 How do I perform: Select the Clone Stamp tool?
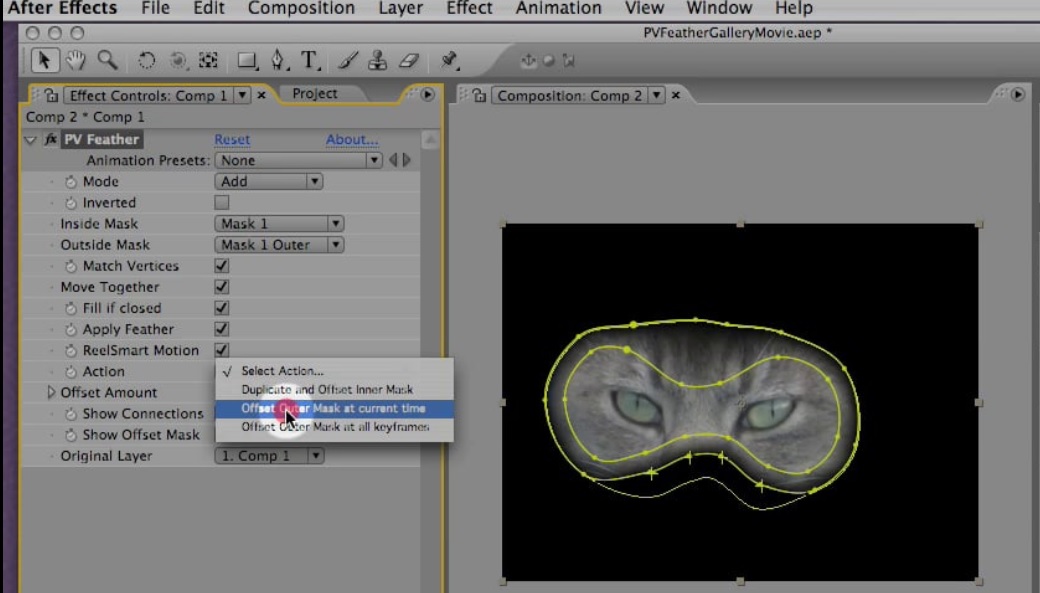[x=377, y=61]
